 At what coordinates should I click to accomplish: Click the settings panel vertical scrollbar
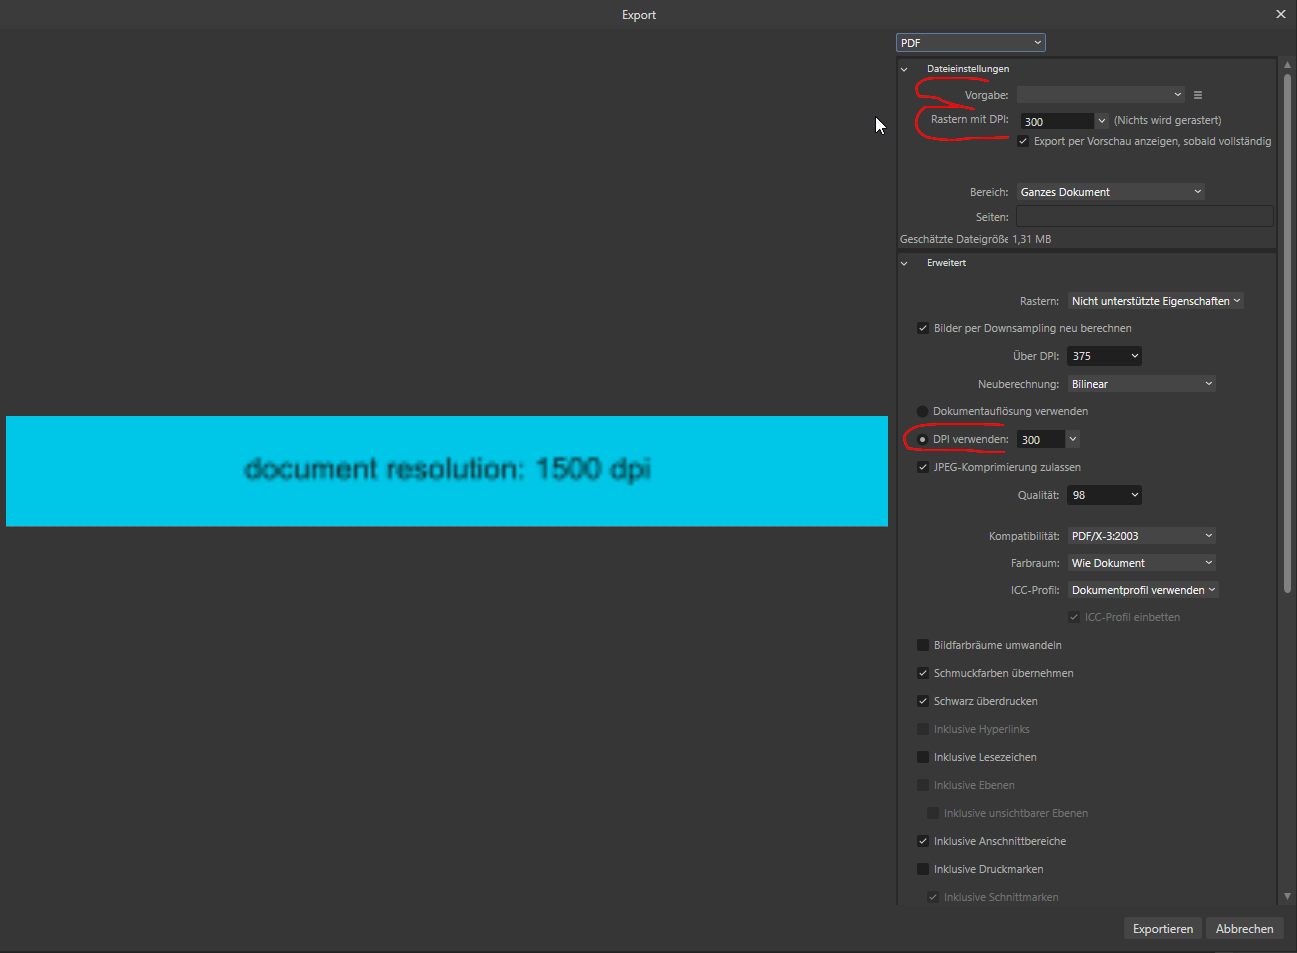[1287, 330]
